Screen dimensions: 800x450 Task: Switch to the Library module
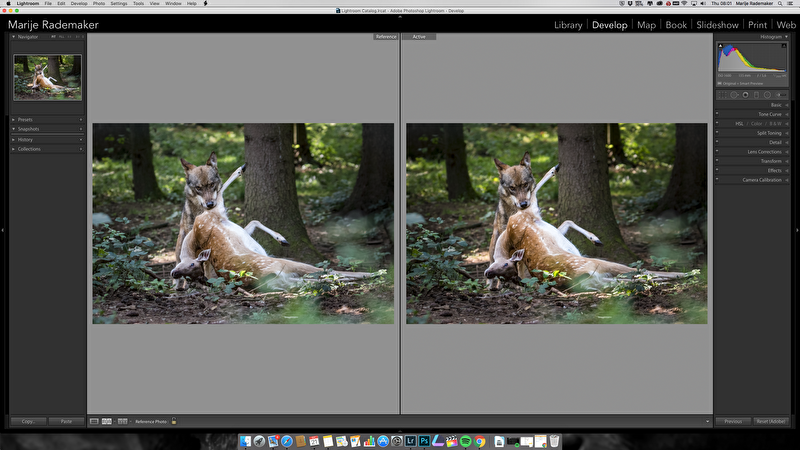(x=568, y=24)
